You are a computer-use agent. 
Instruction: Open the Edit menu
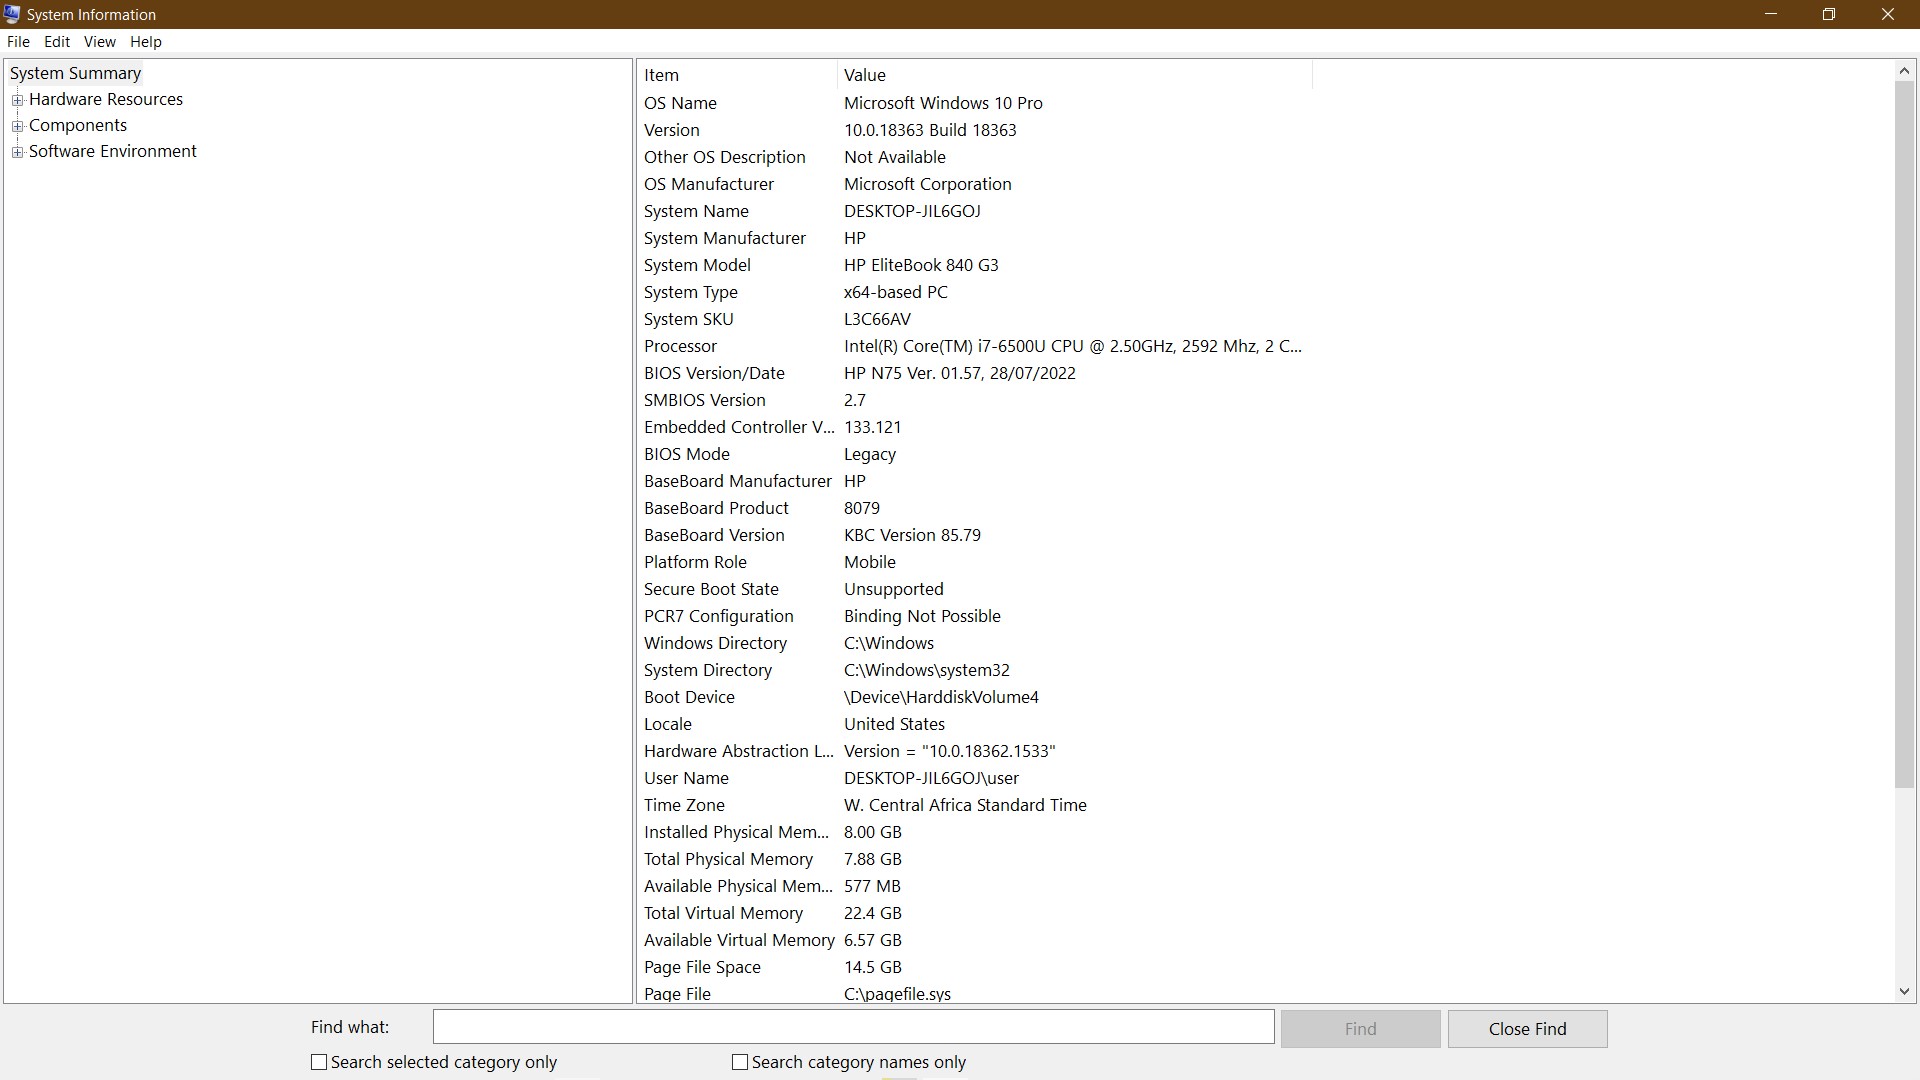pyautogui.click(x=56, y=41)
